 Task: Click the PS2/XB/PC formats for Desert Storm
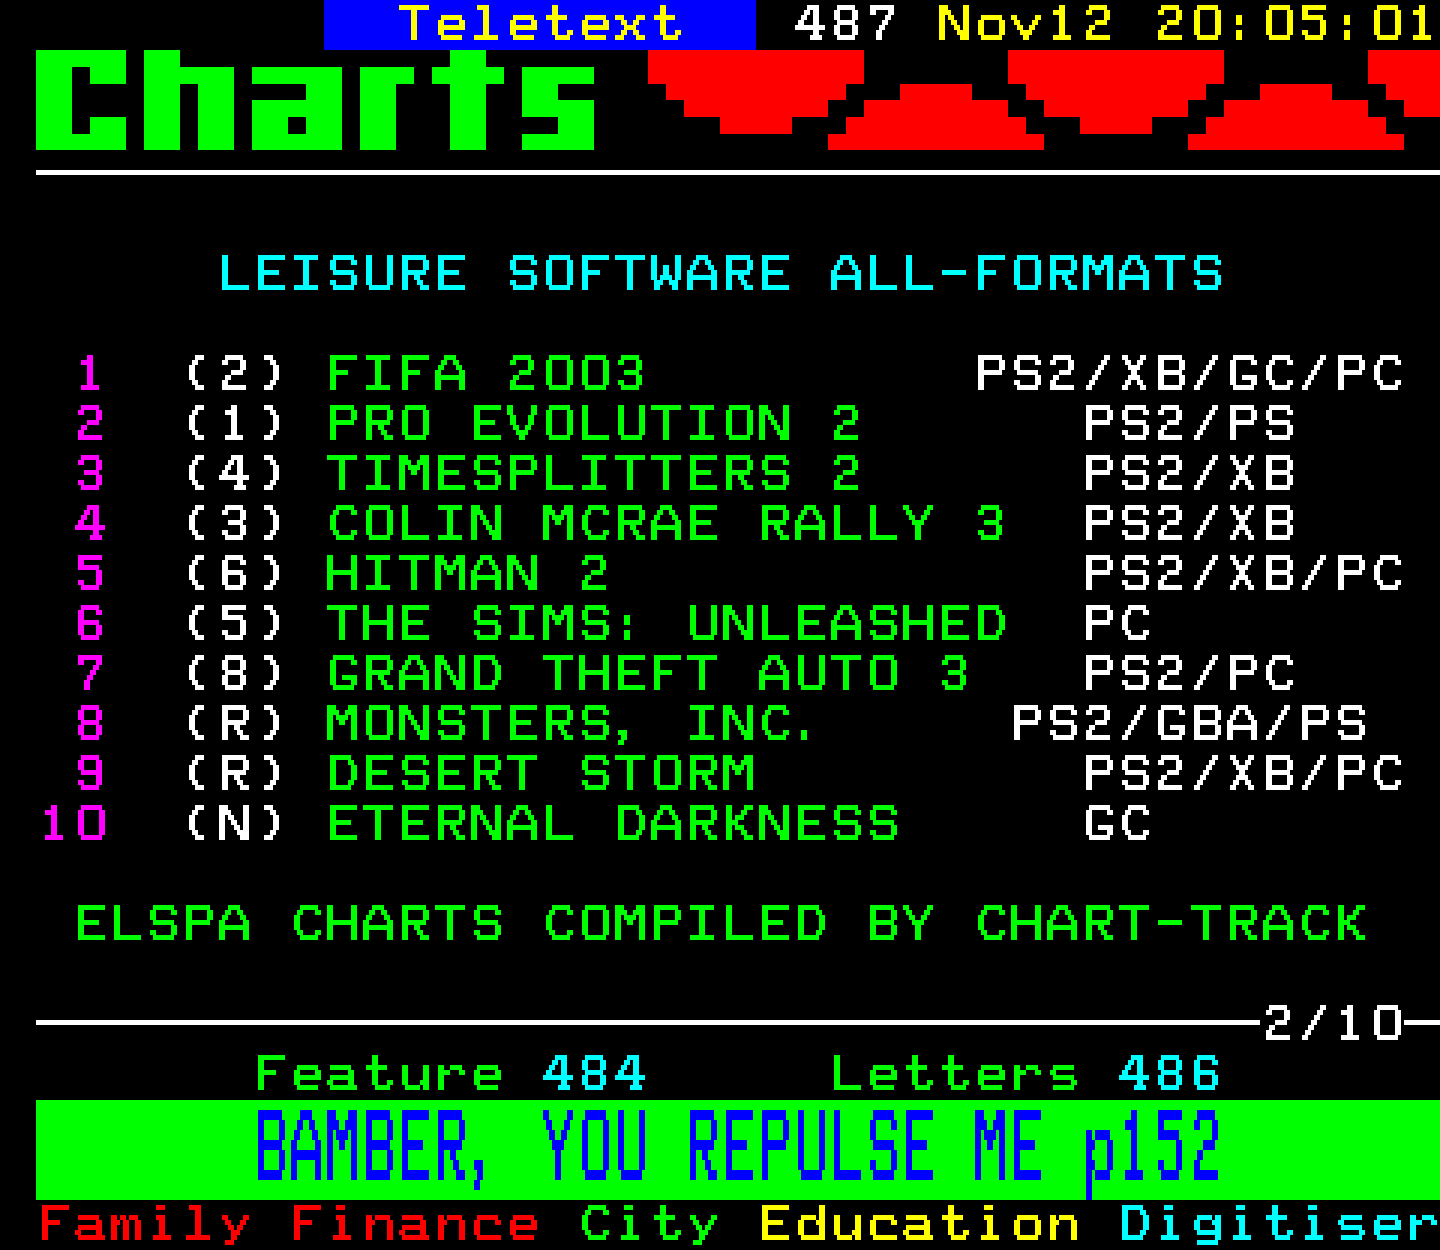(1244, 774)
